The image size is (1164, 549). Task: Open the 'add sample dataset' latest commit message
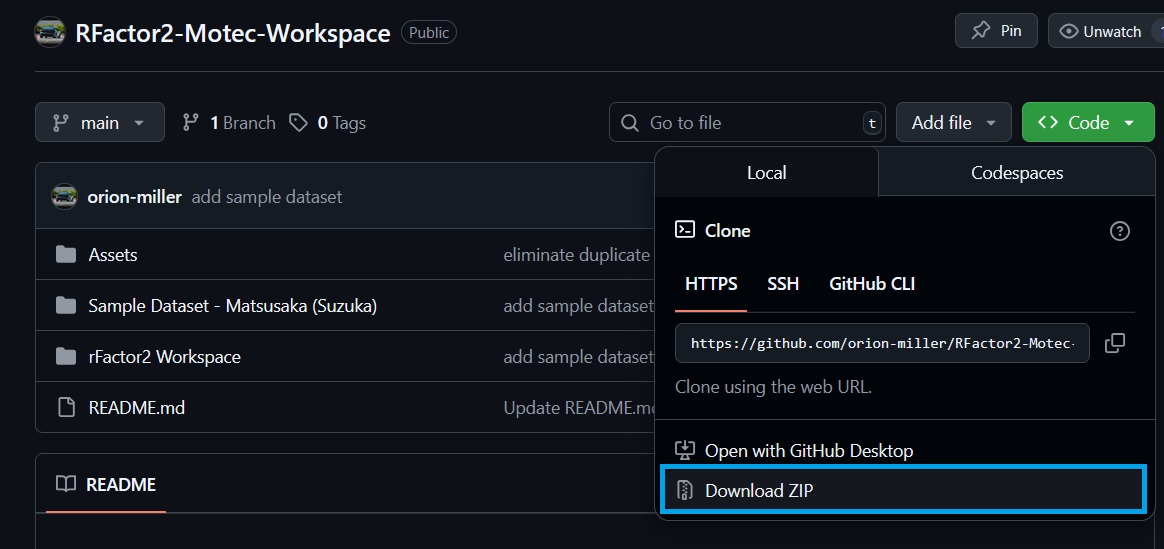[267, 197]
